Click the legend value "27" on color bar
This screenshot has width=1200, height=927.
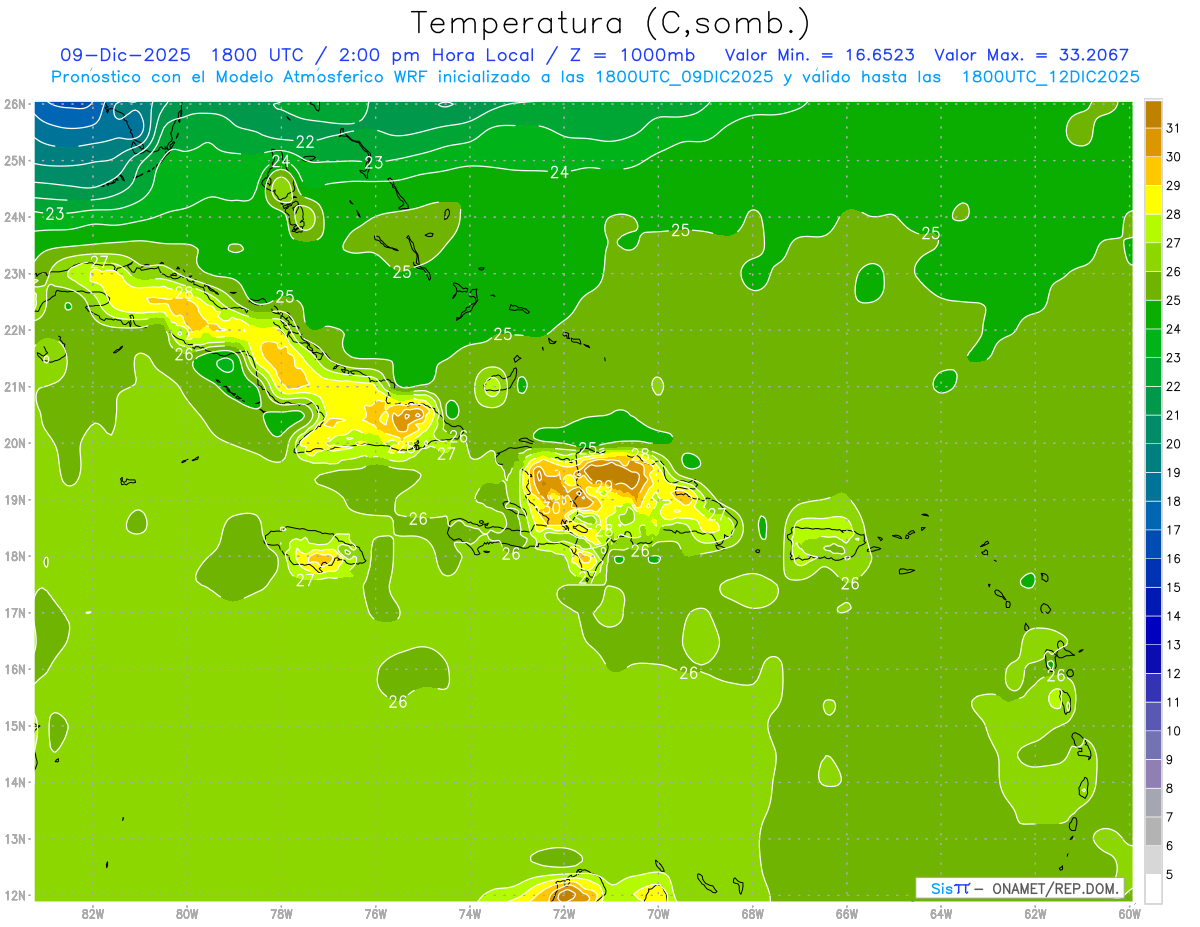(x=1174, y=242)
